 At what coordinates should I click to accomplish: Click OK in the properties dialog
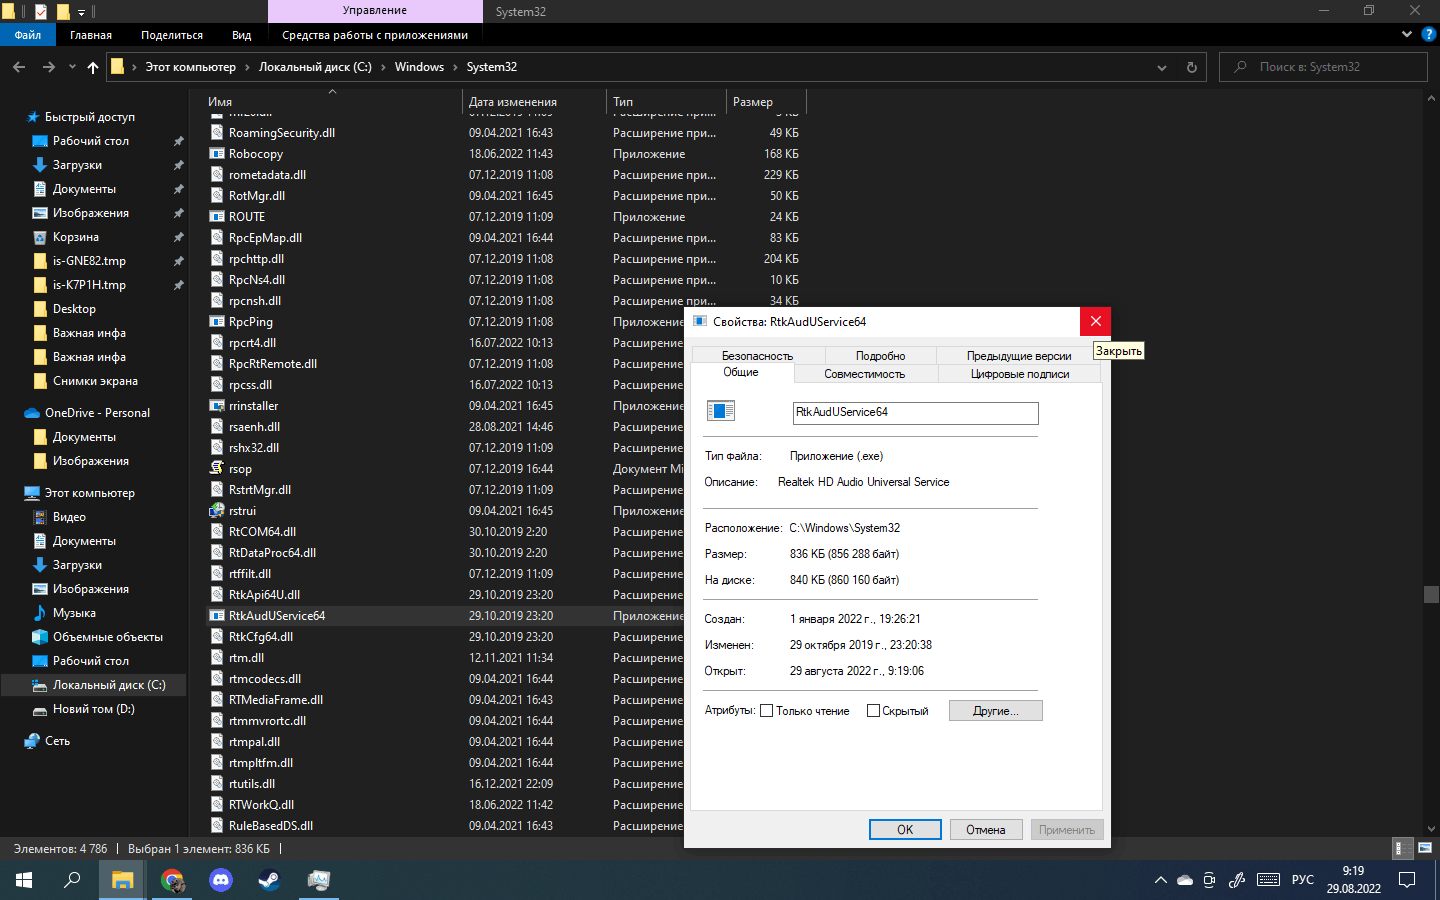point(905,830)
